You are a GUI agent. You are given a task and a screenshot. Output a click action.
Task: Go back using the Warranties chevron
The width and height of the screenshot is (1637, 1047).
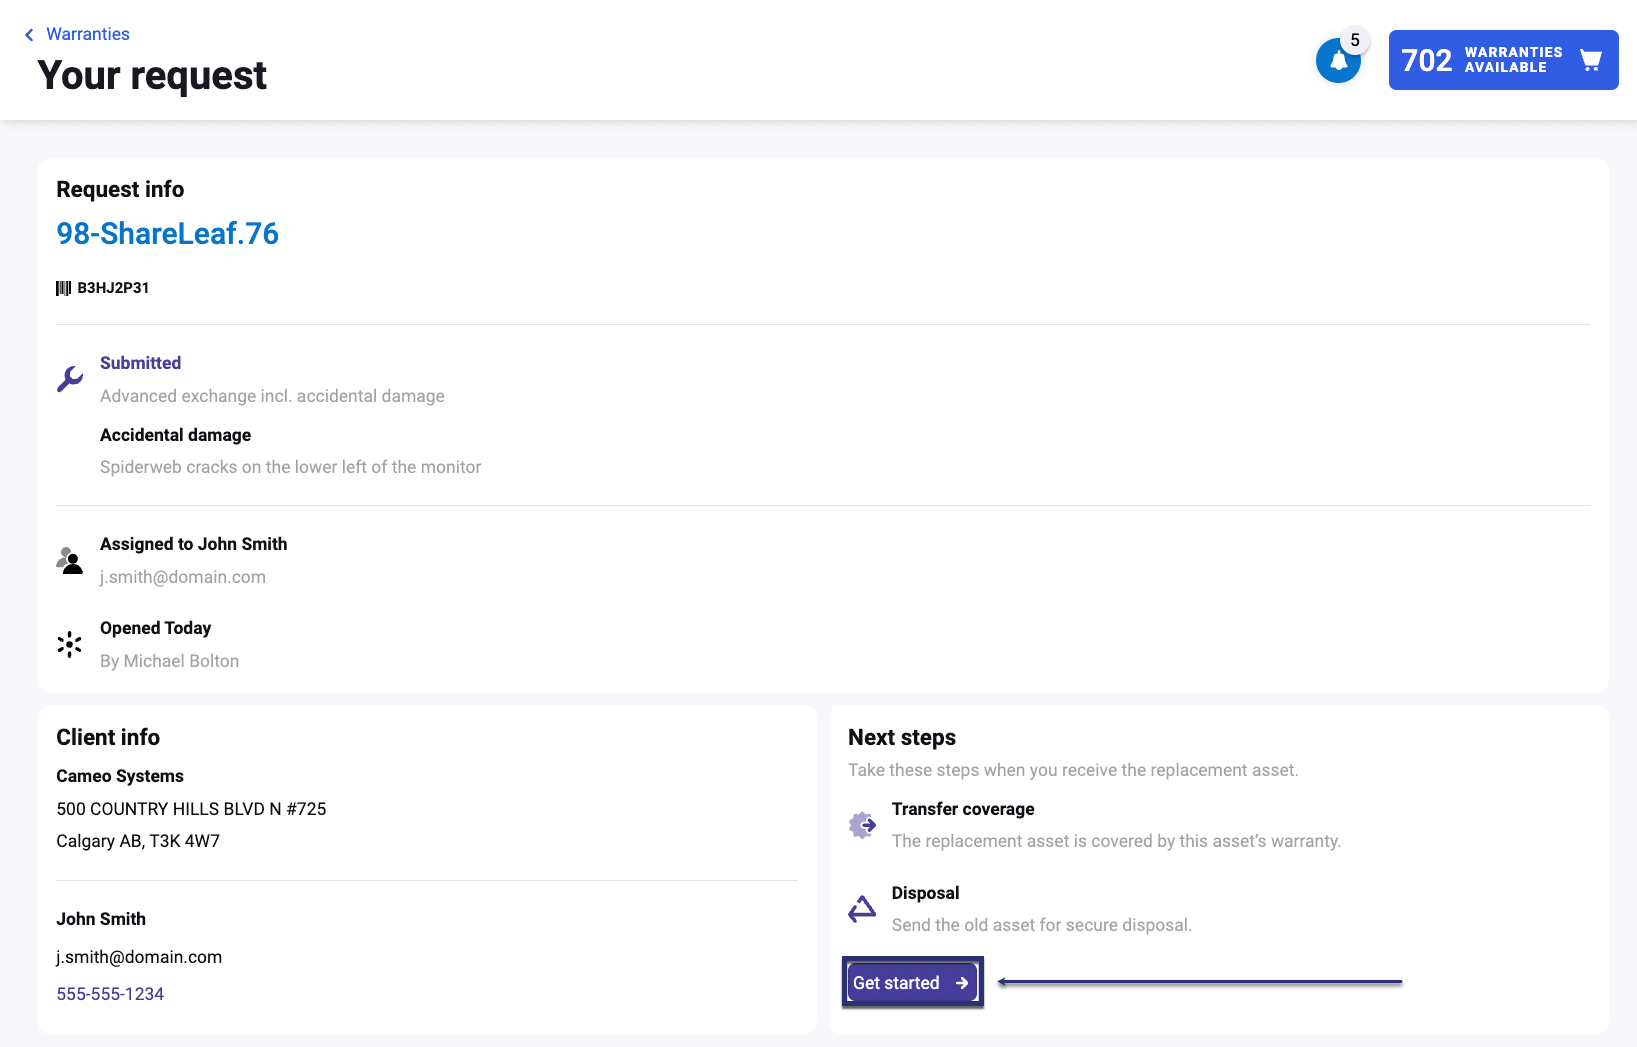[29, 35]
